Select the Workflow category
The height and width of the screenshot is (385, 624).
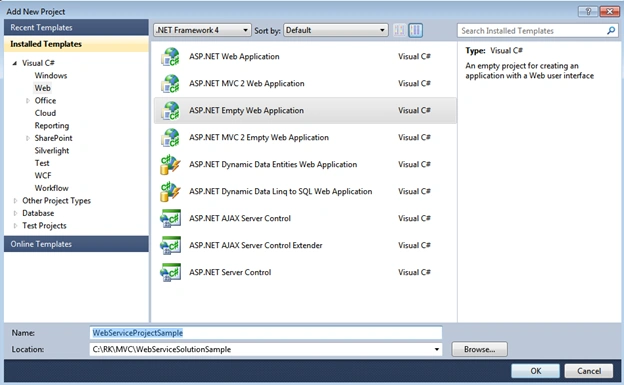51,188
